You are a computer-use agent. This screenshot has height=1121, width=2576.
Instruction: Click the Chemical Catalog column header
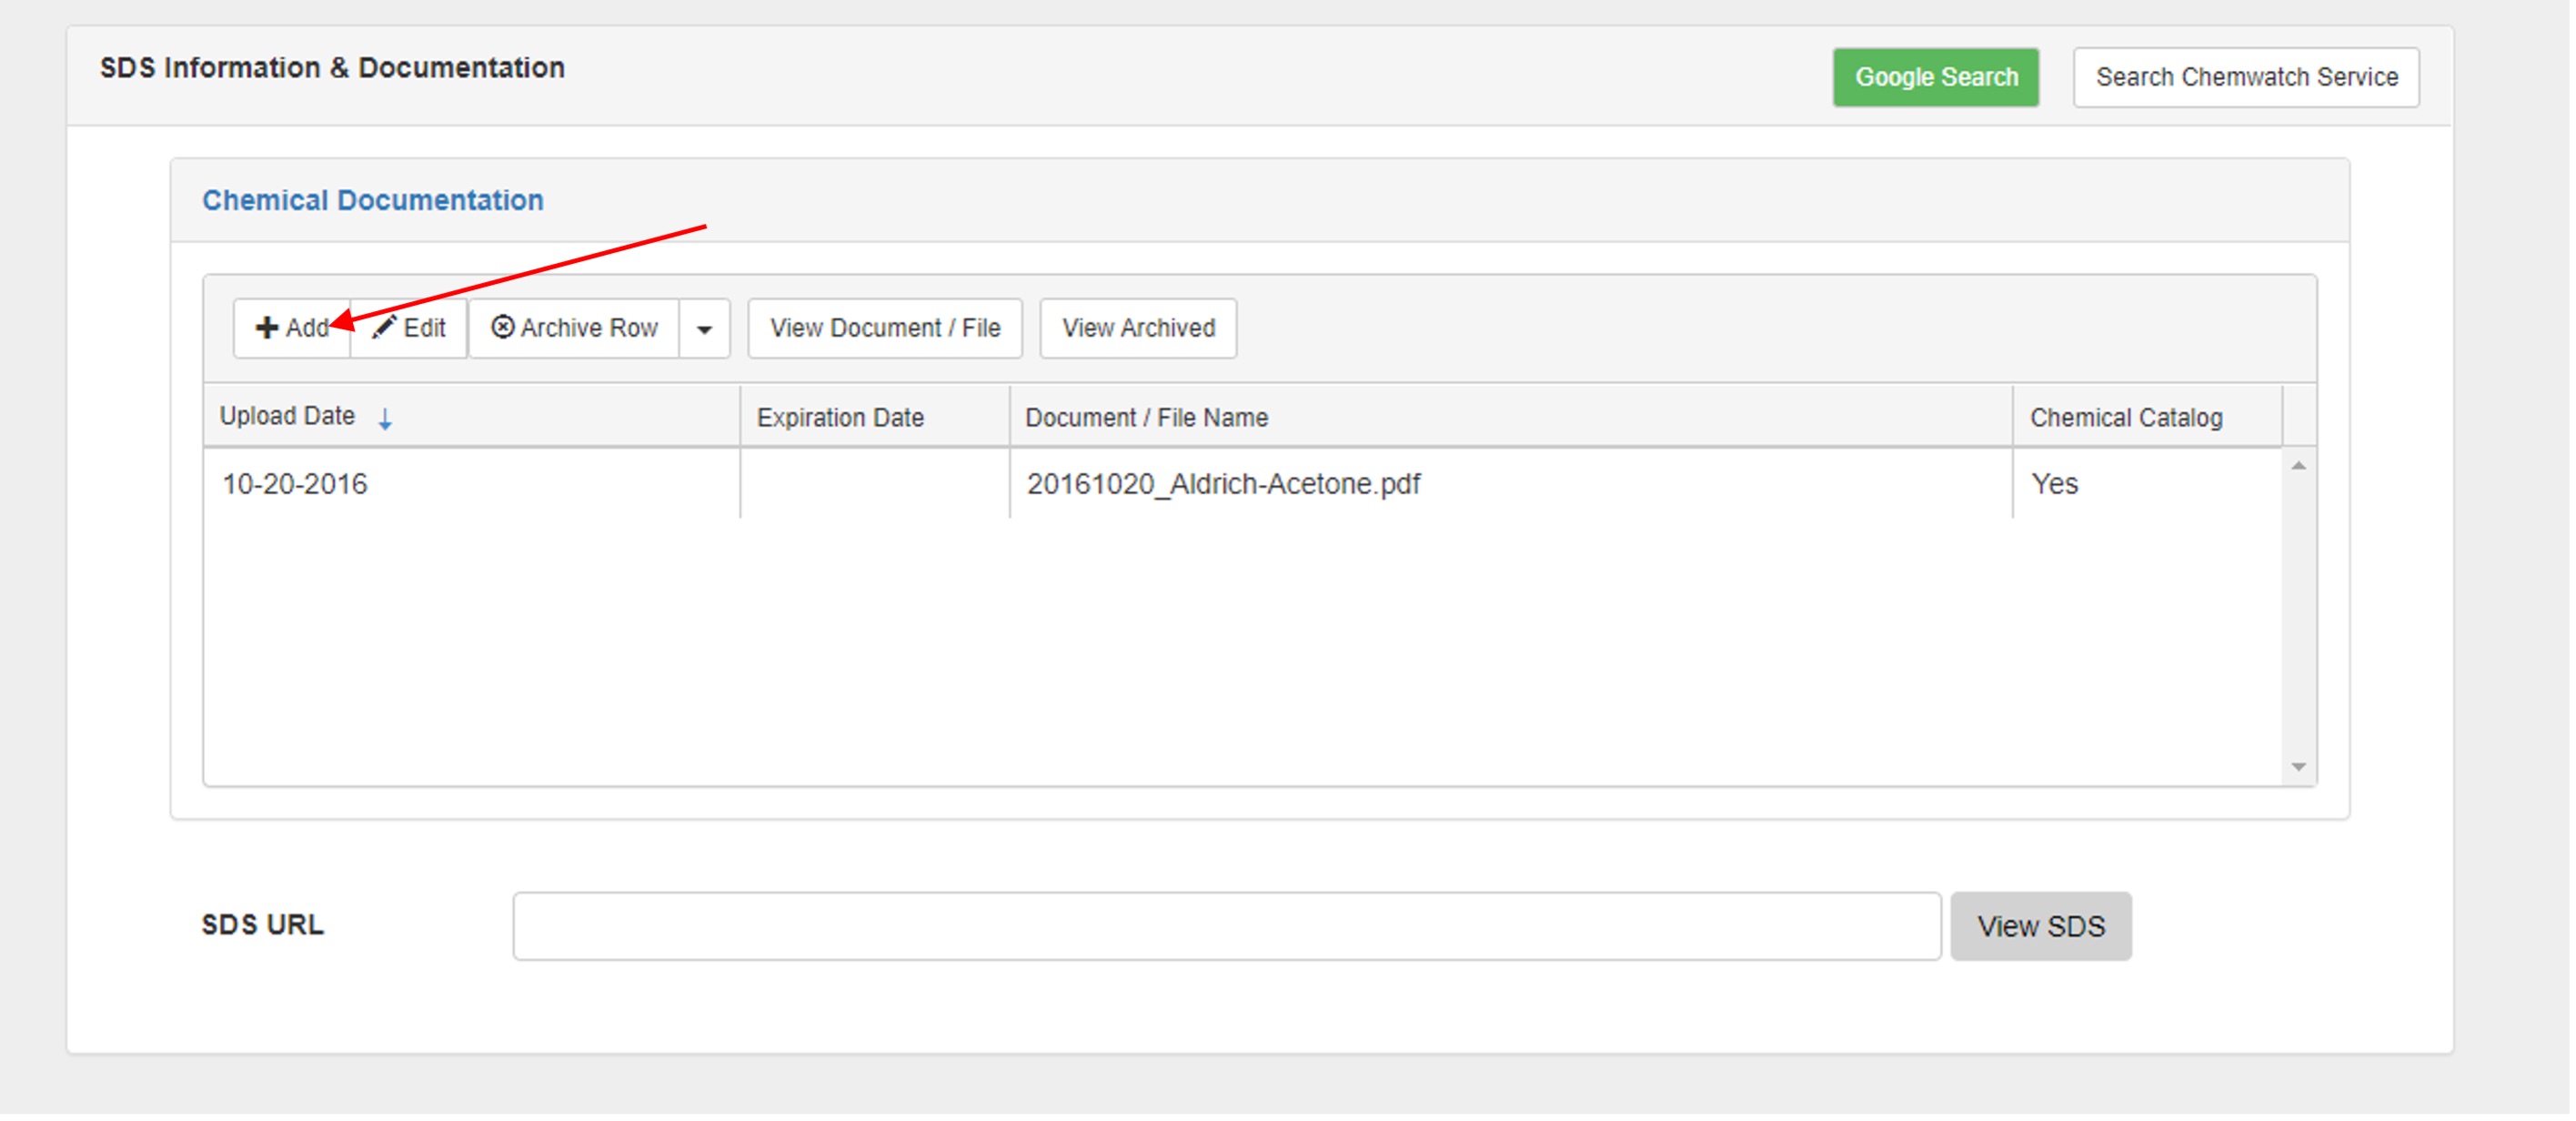2126,417
